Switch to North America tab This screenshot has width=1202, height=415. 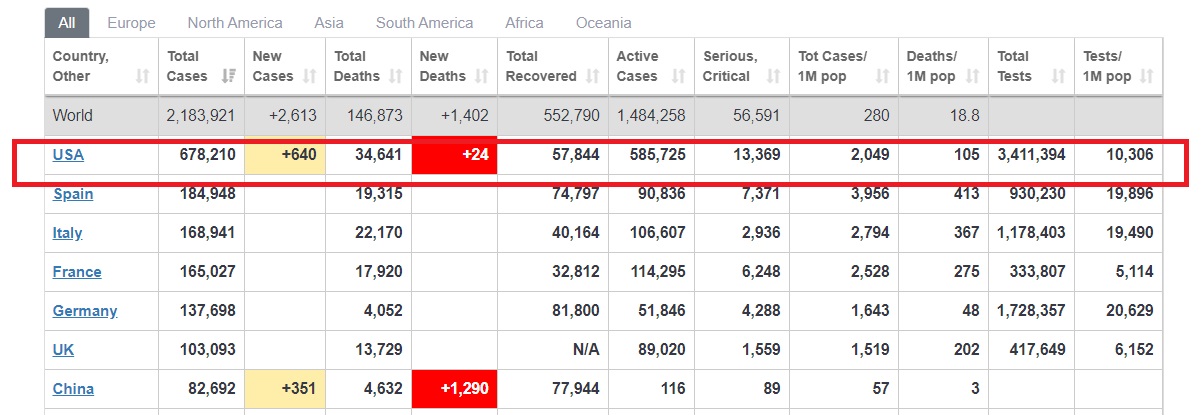[235, 22]
